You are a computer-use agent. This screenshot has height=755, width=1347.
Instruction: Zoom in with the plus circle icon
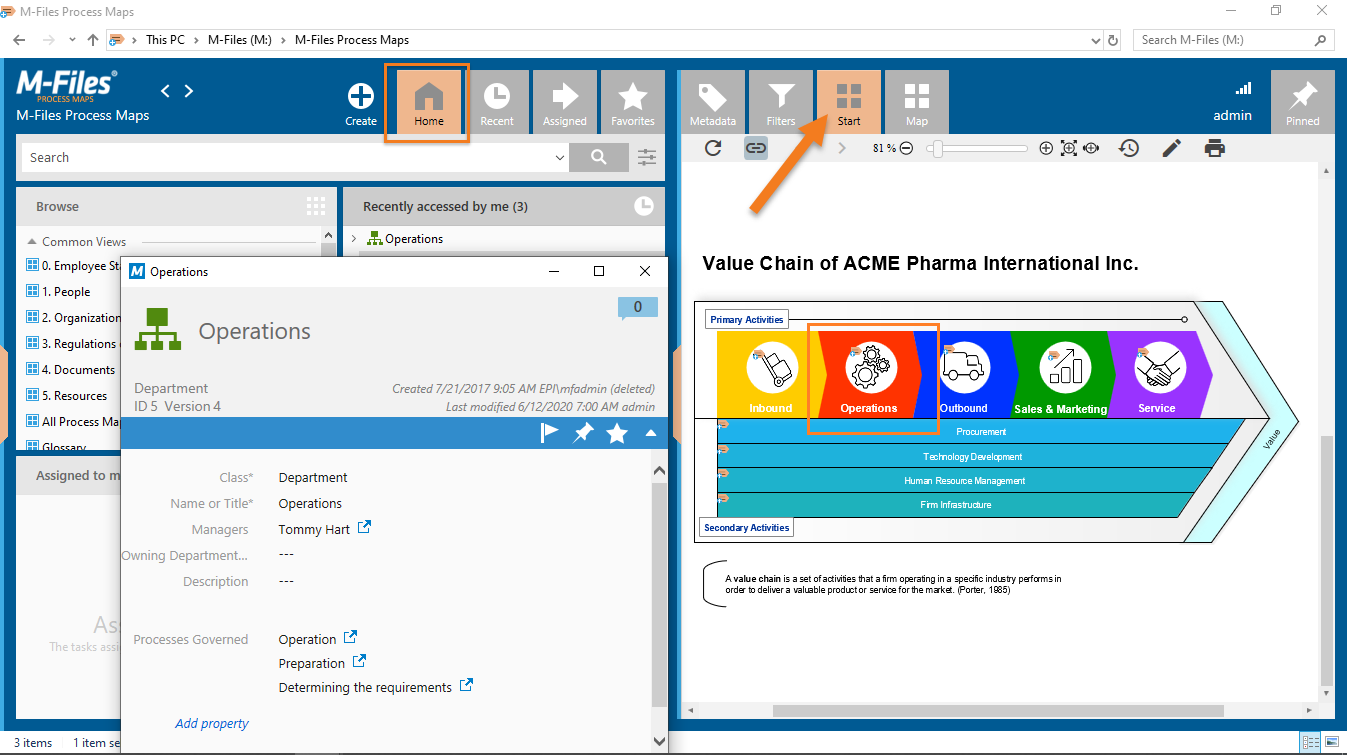[x=1046, y=148]
